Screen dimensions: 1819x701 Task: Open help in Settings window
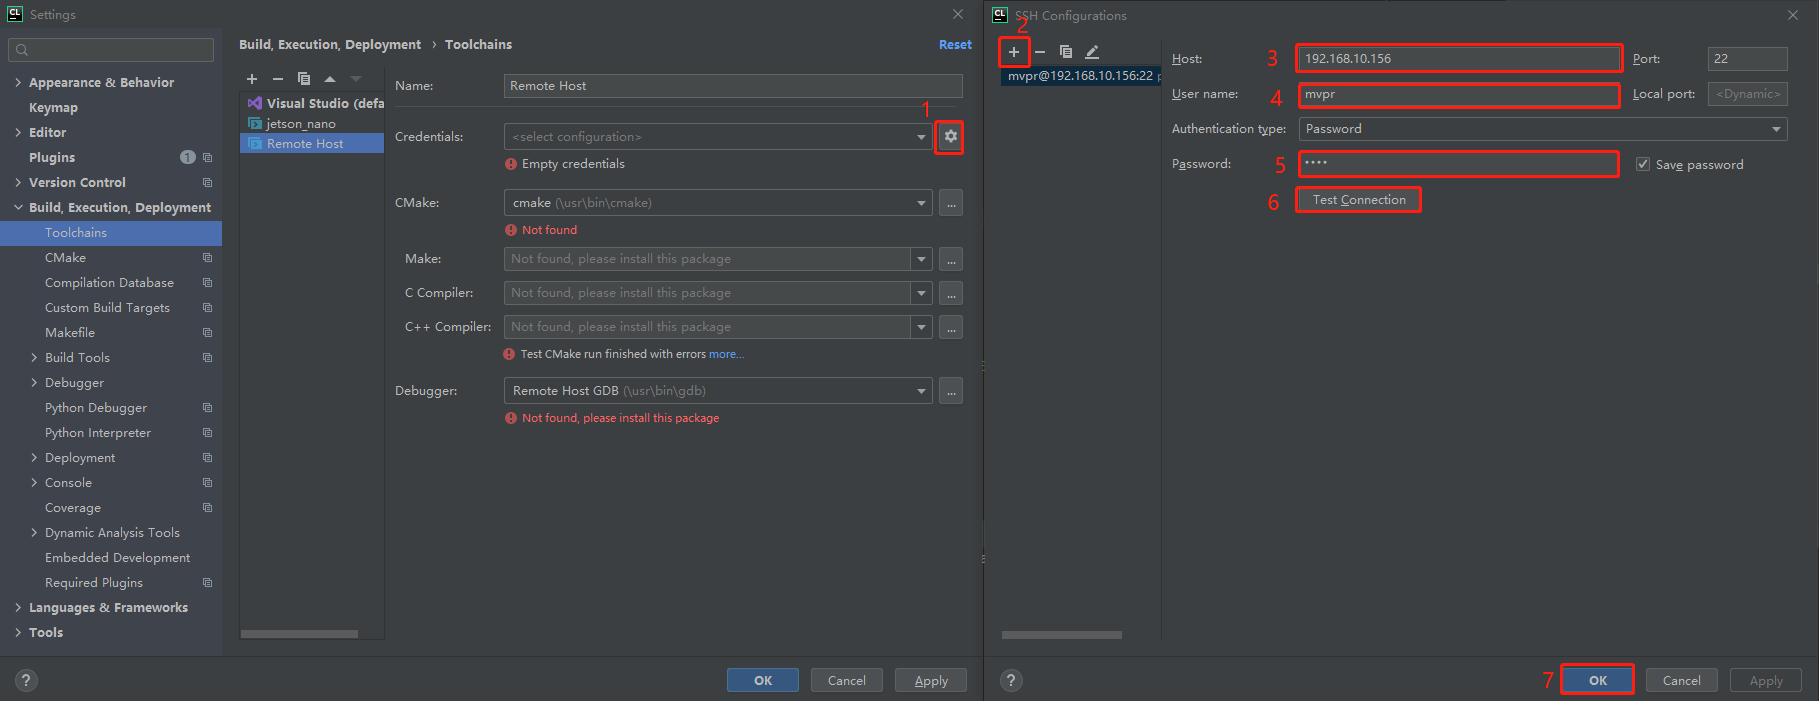tap(26, 681)
